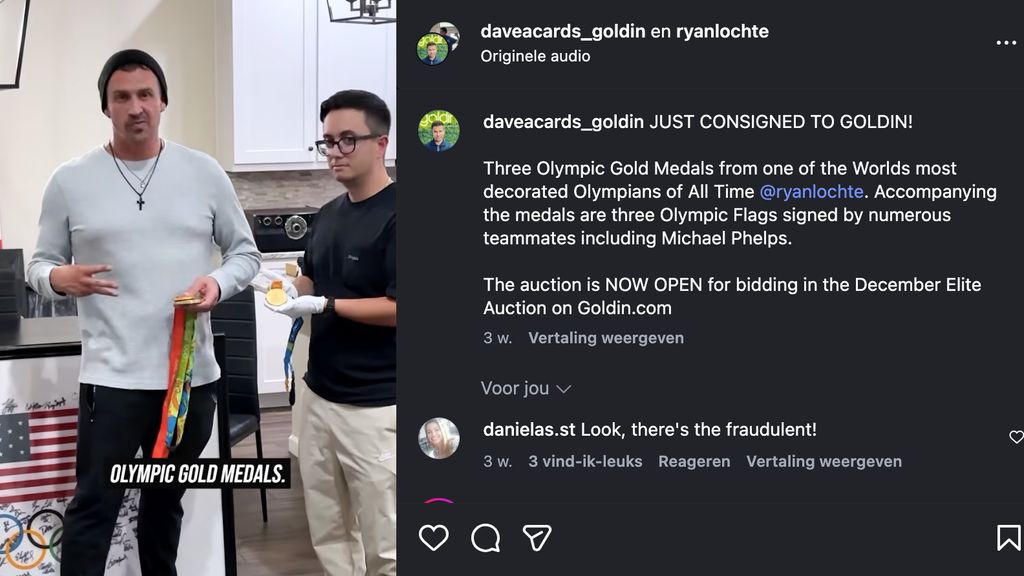Open comments with the speech bubble icon

[x=485, y=537]
